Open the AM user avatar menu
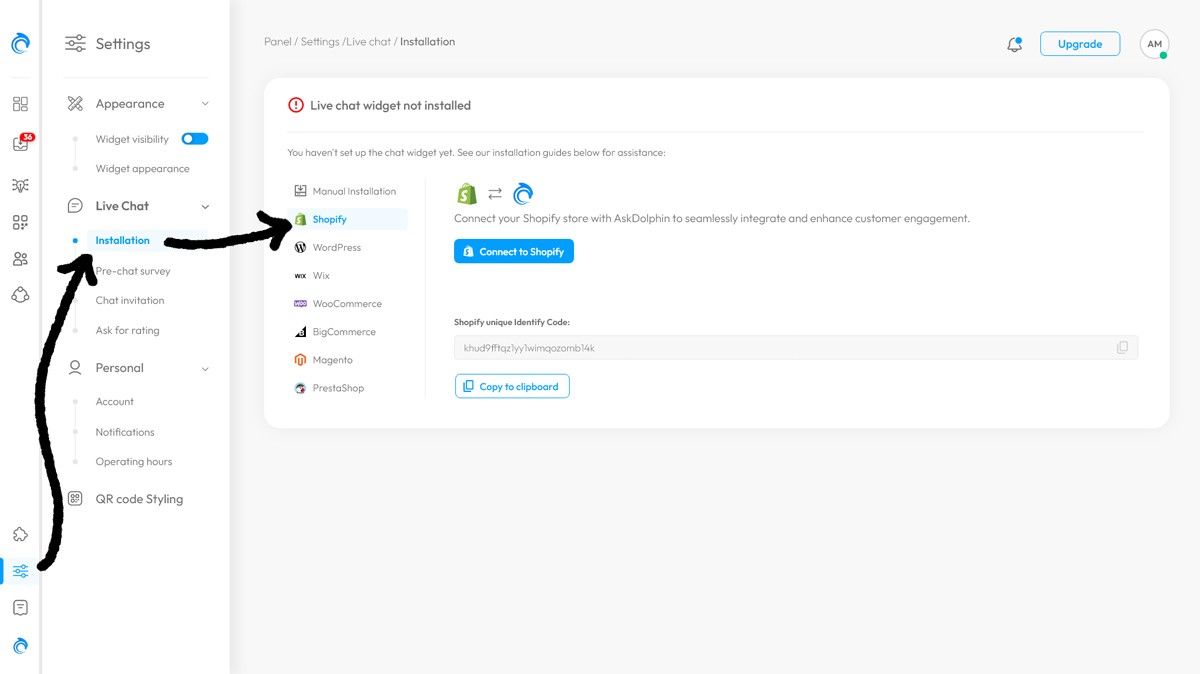This screenshot has width=1200, height=674. point(1154,44)
